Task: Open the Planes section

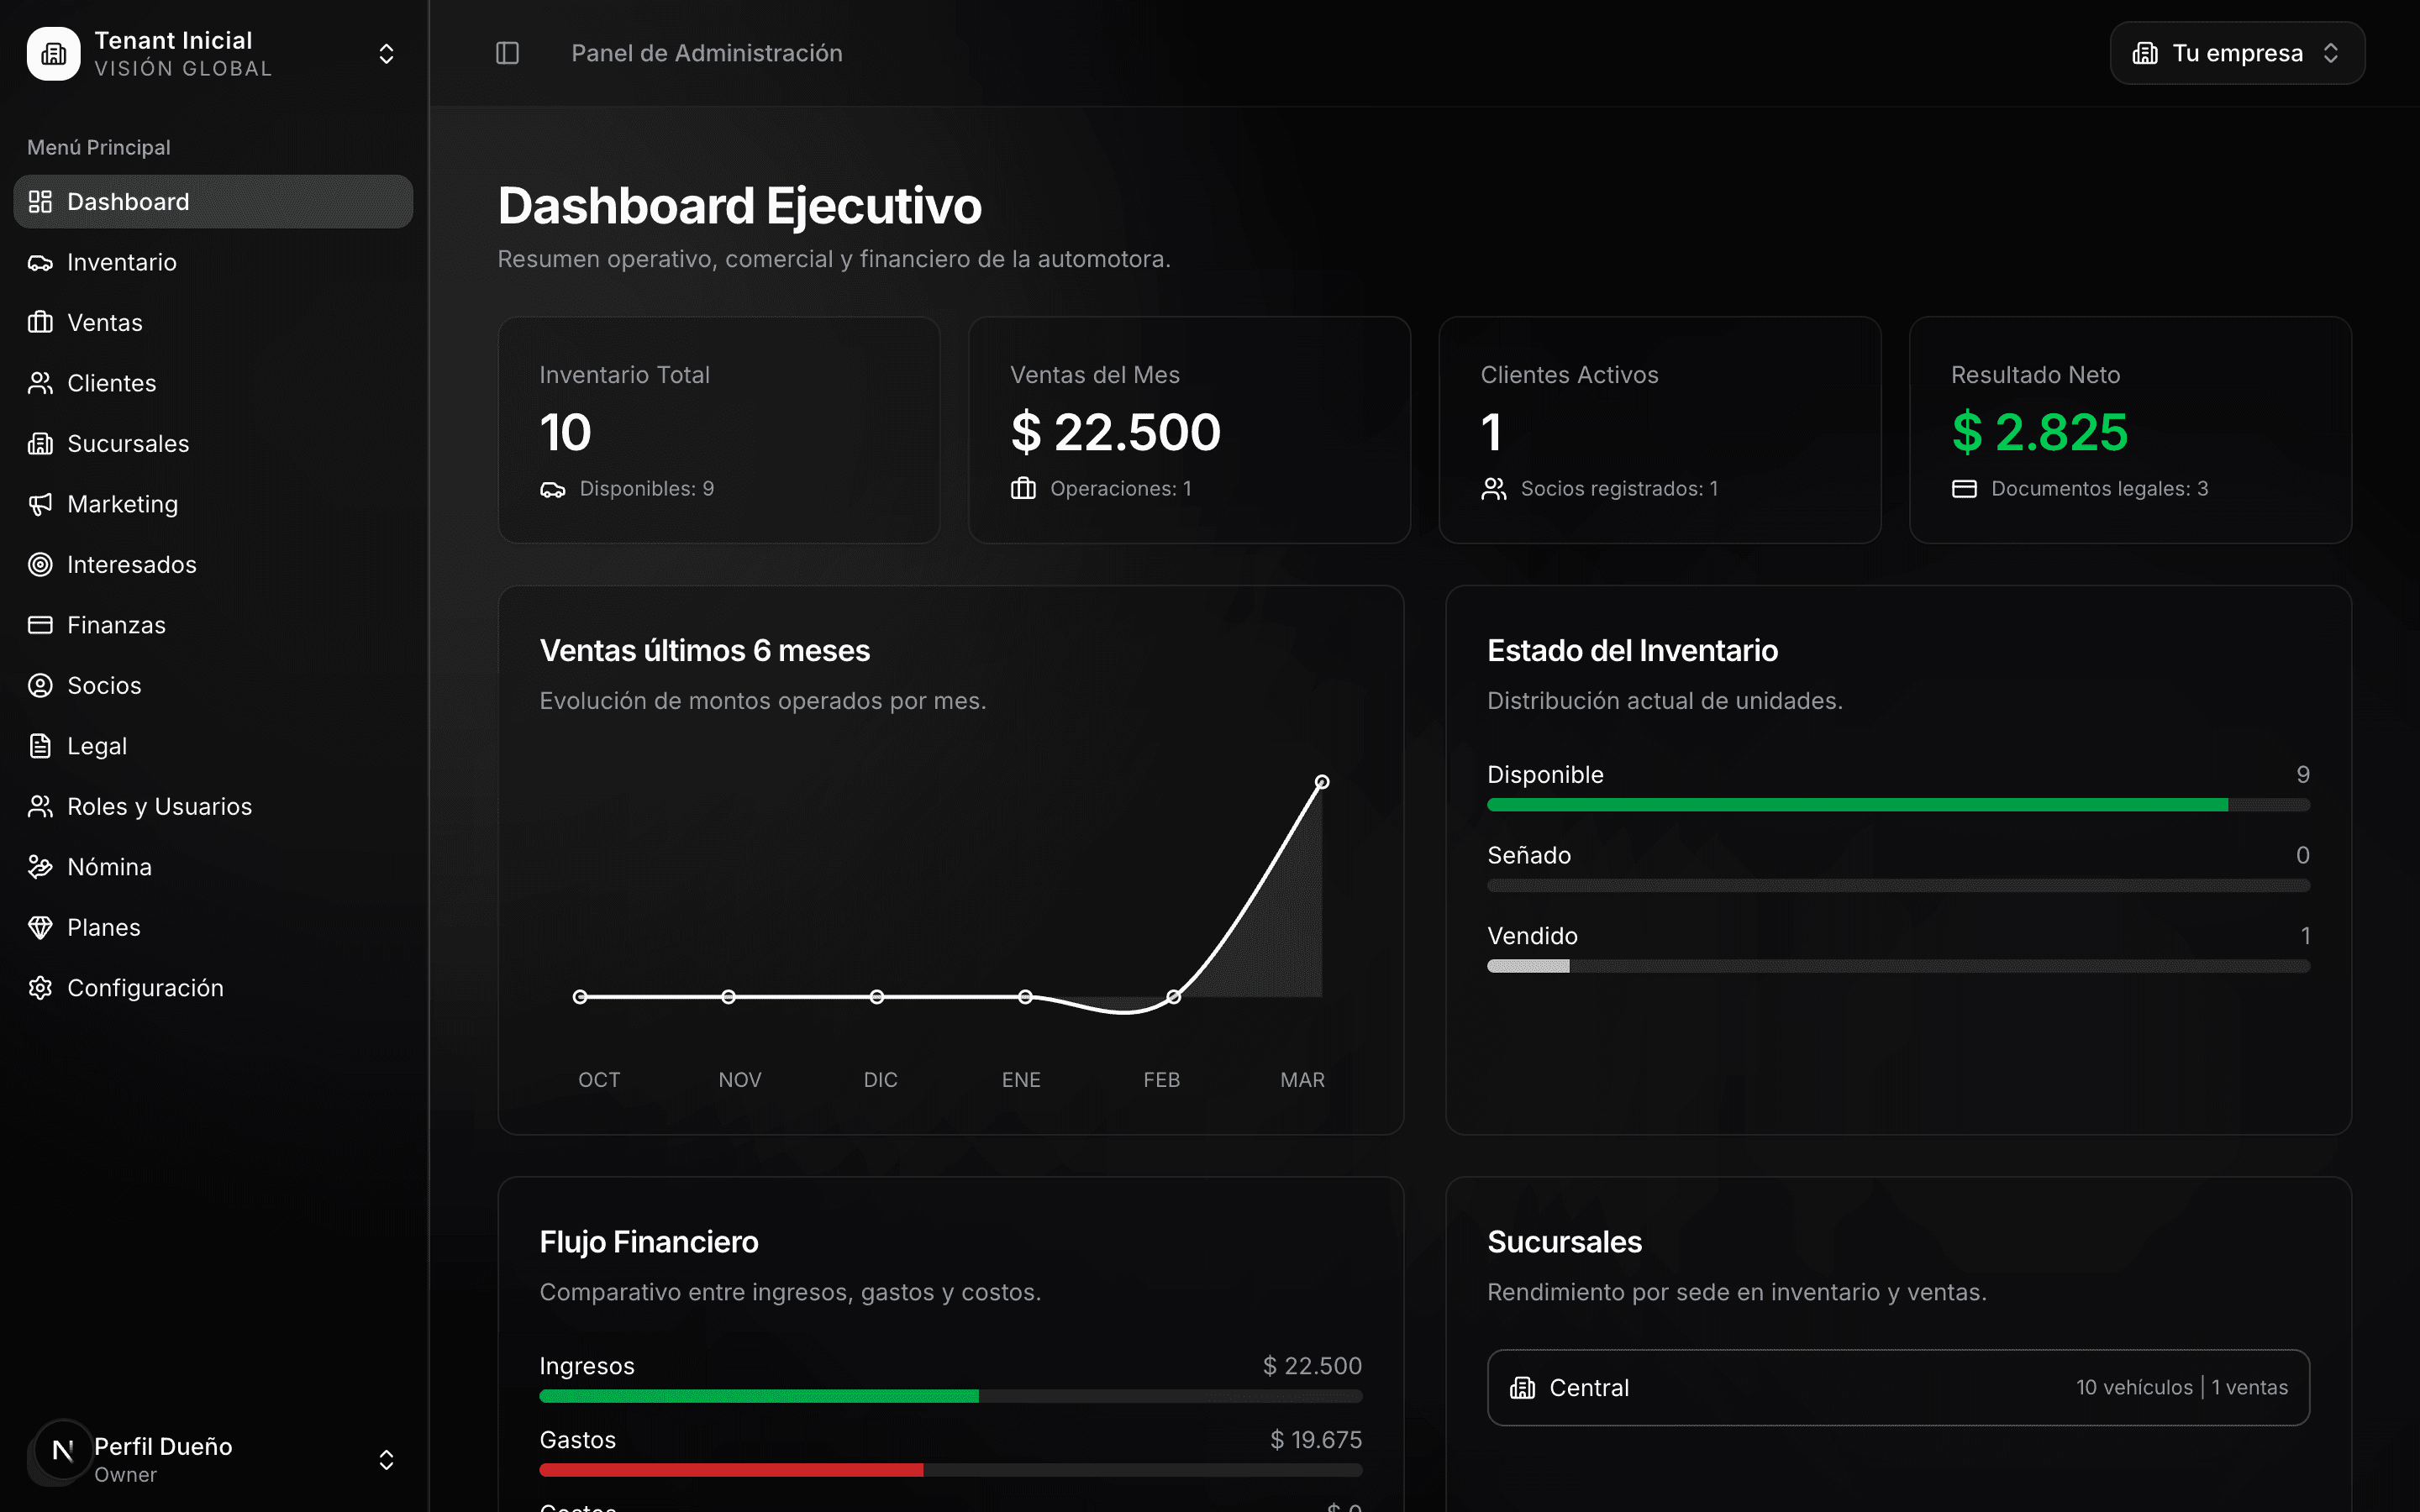Action: pos(103,927)
